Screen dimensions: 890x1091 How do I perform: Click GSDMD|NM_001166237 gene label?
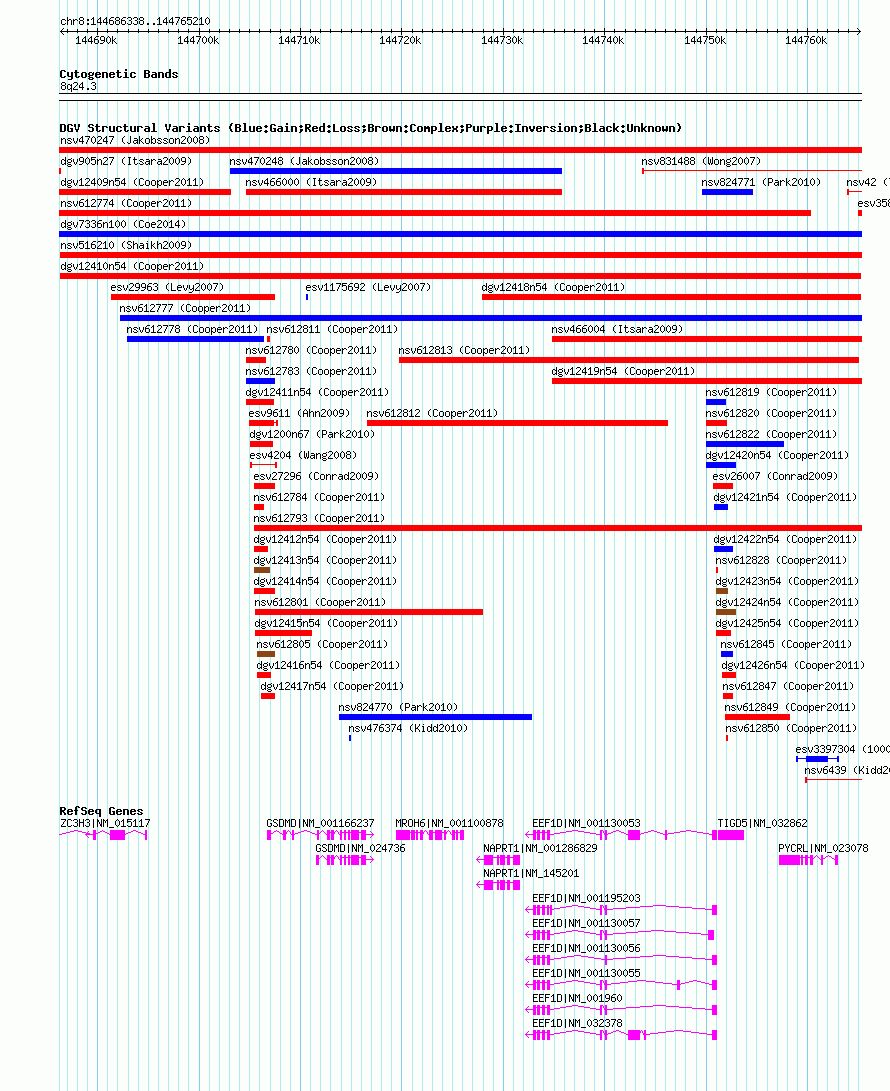pos(320,822)
